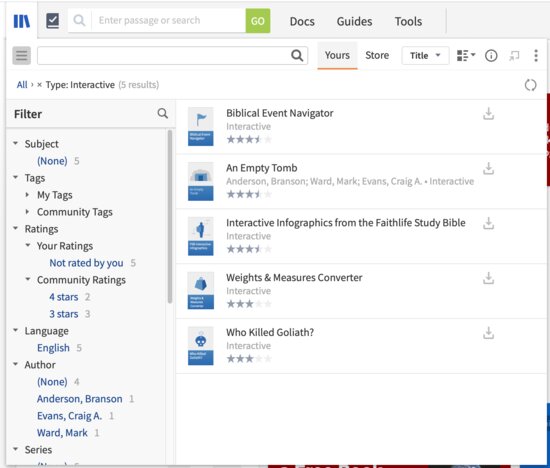Click Weights & Measures Converter thumbnail
The height and width of the screenshot is (468, 550).
coord(200,291)
